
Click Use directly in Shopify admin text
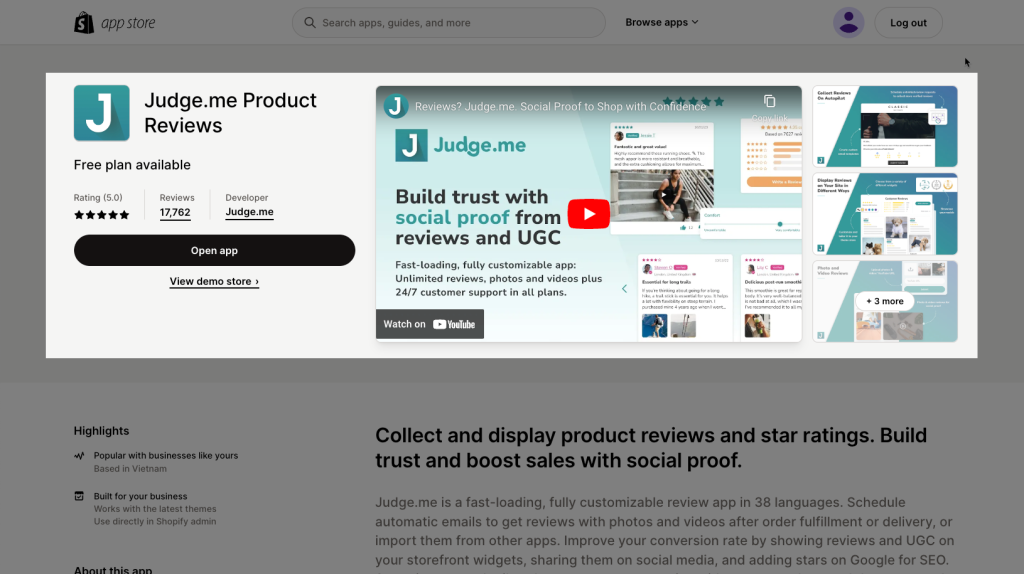[155, 521]
